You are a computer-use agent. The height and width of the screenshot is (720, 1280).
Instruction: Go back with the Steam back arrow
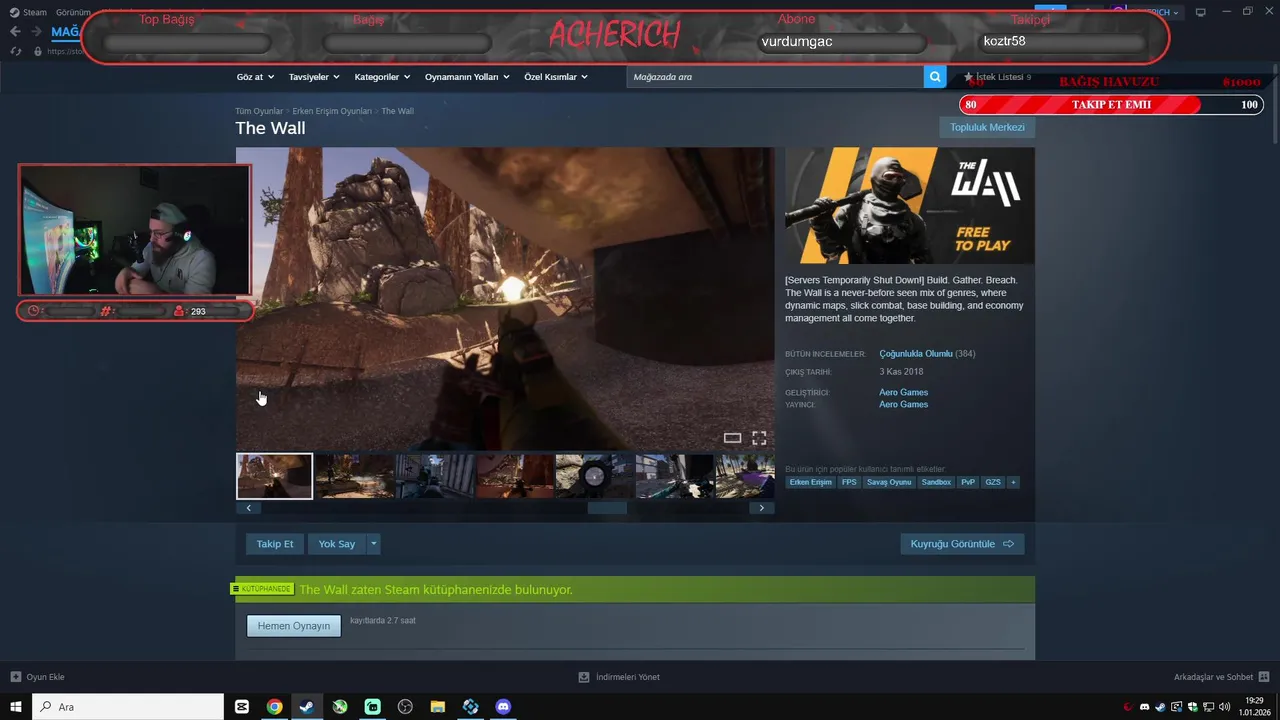pos(15,32)
